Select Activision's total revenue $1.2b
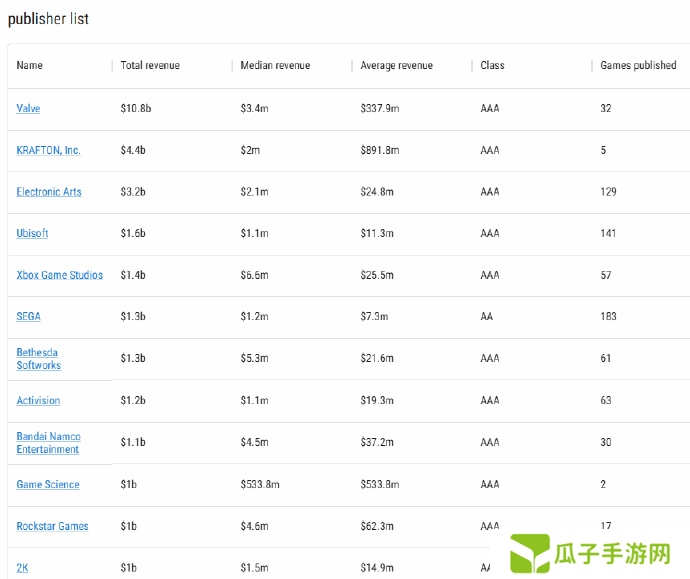 coord(133,400)
